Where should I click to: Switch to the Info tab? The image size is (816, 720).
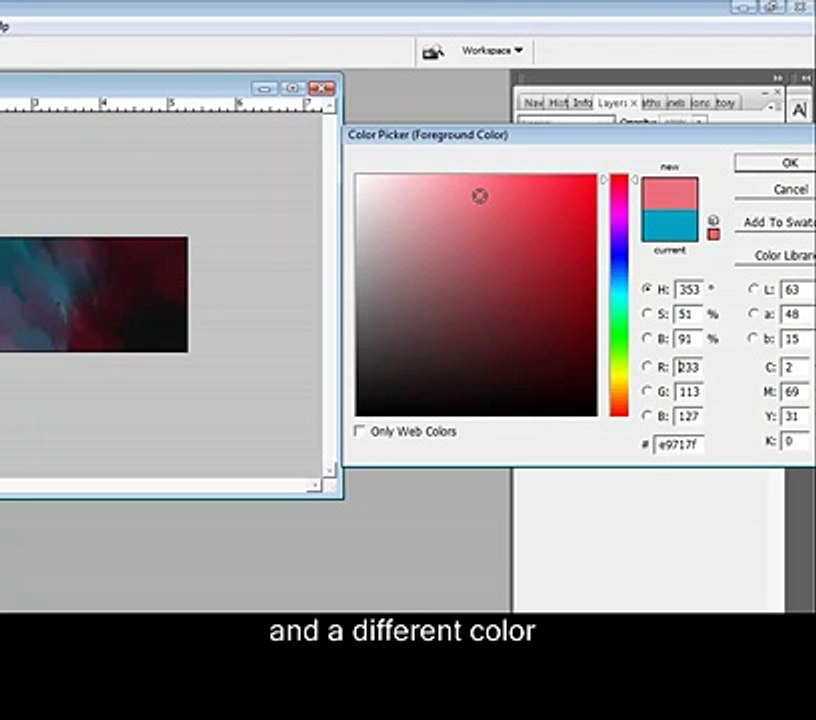582,103
